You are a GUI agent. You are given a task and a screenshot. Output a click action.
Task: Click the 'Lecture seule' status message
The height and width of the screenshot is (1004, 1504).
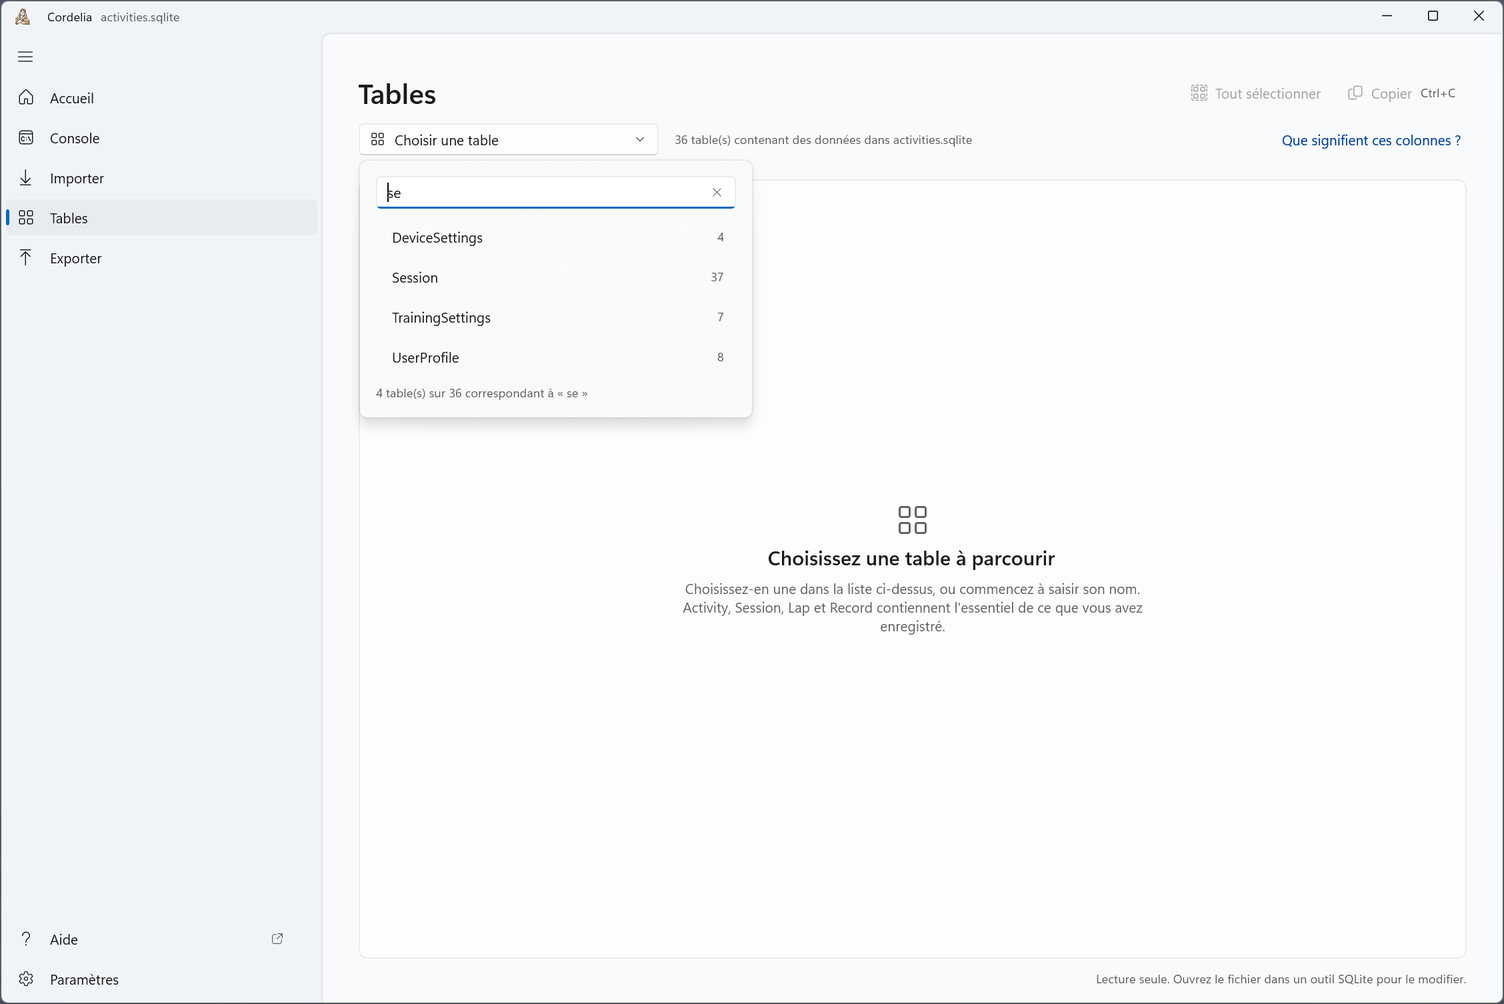[x=1281, y=979]
